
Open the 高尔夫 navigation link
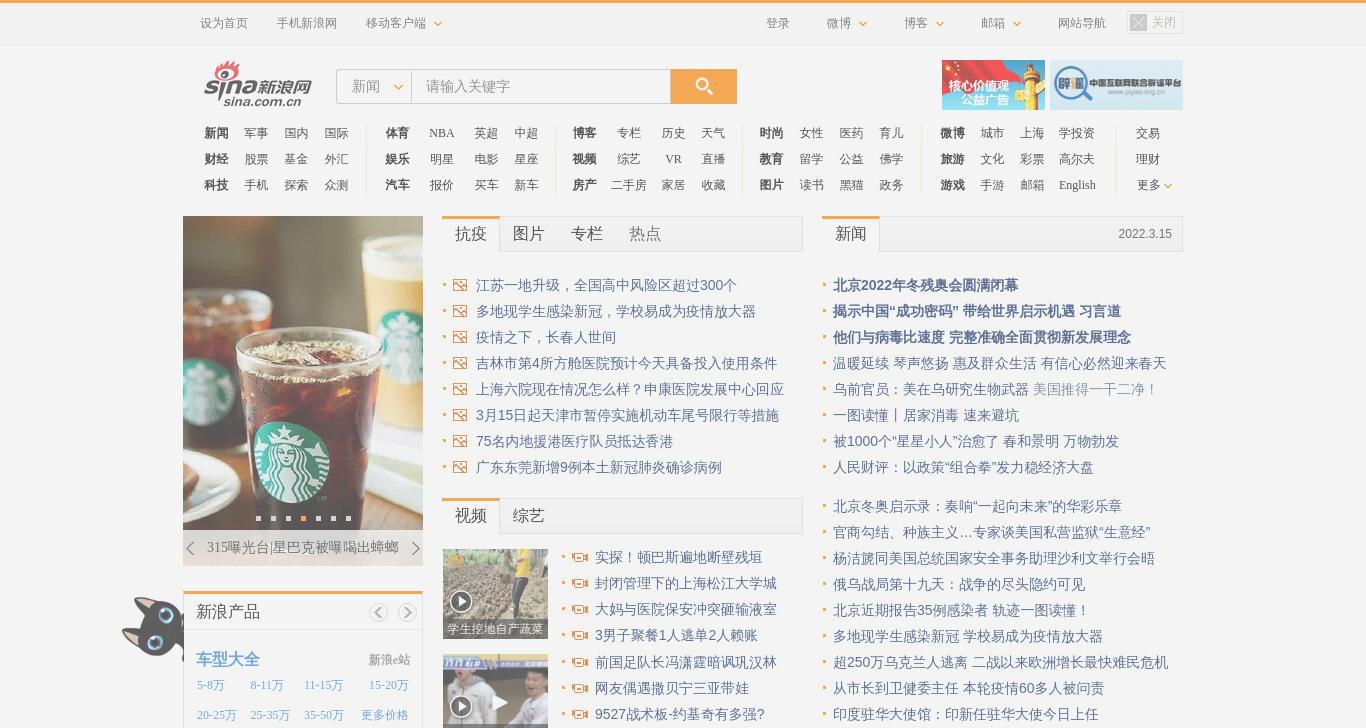[x=1076, y=159]
